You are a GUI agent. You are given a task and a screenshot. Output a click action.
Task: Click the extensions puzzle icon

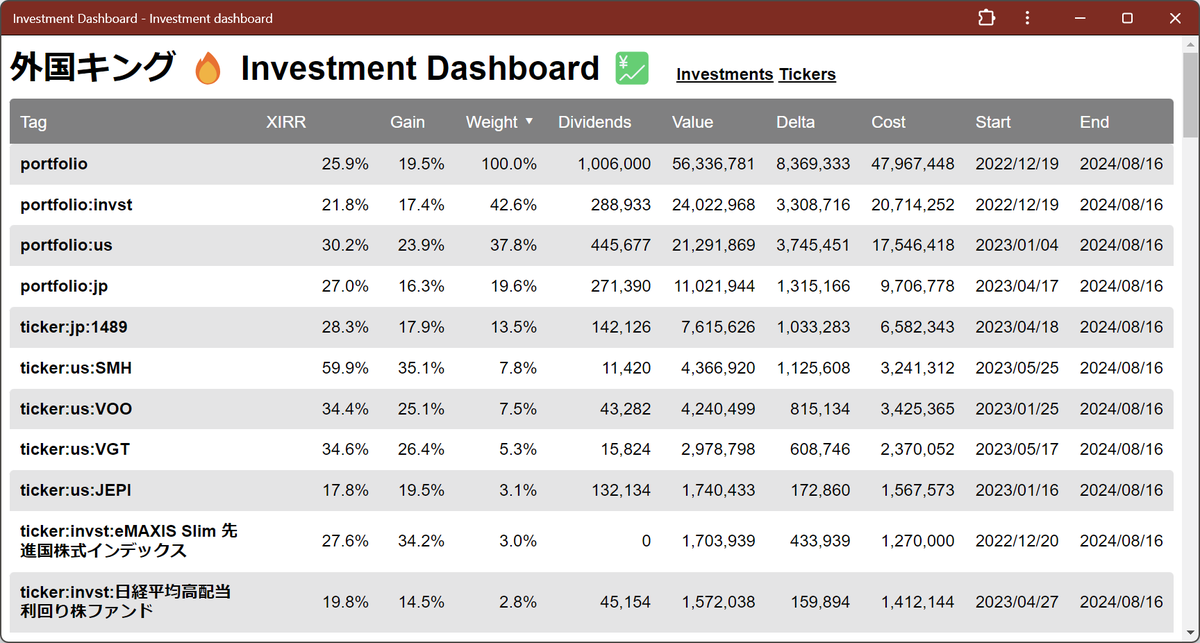point(986,18)
